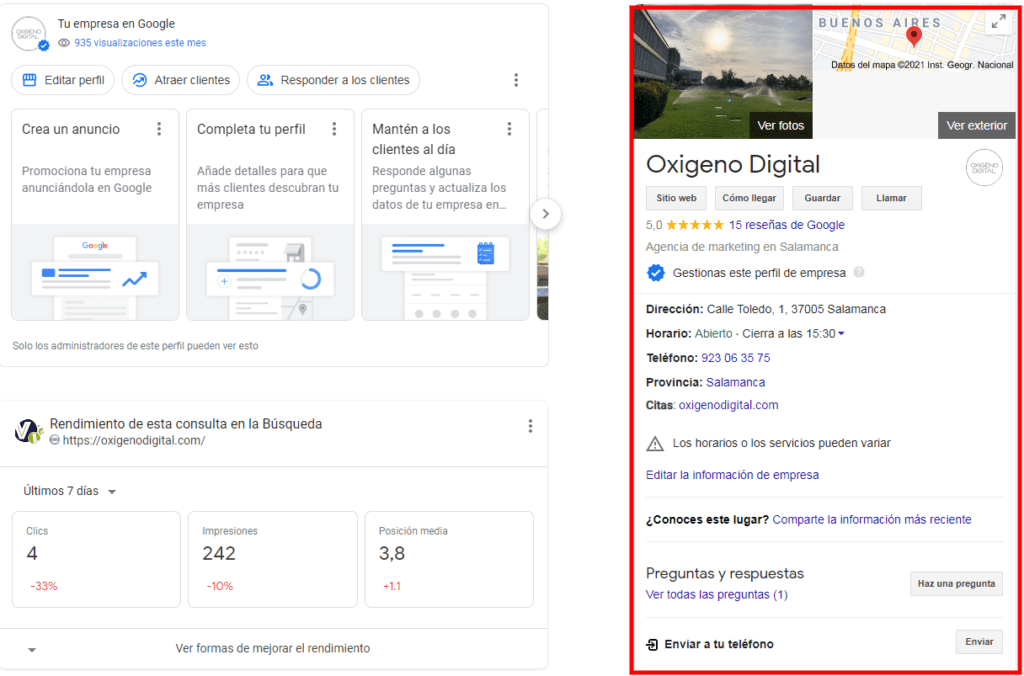Click the Llamar button
This screenshot has width=1024, height=676.
(x=891, y=198)
